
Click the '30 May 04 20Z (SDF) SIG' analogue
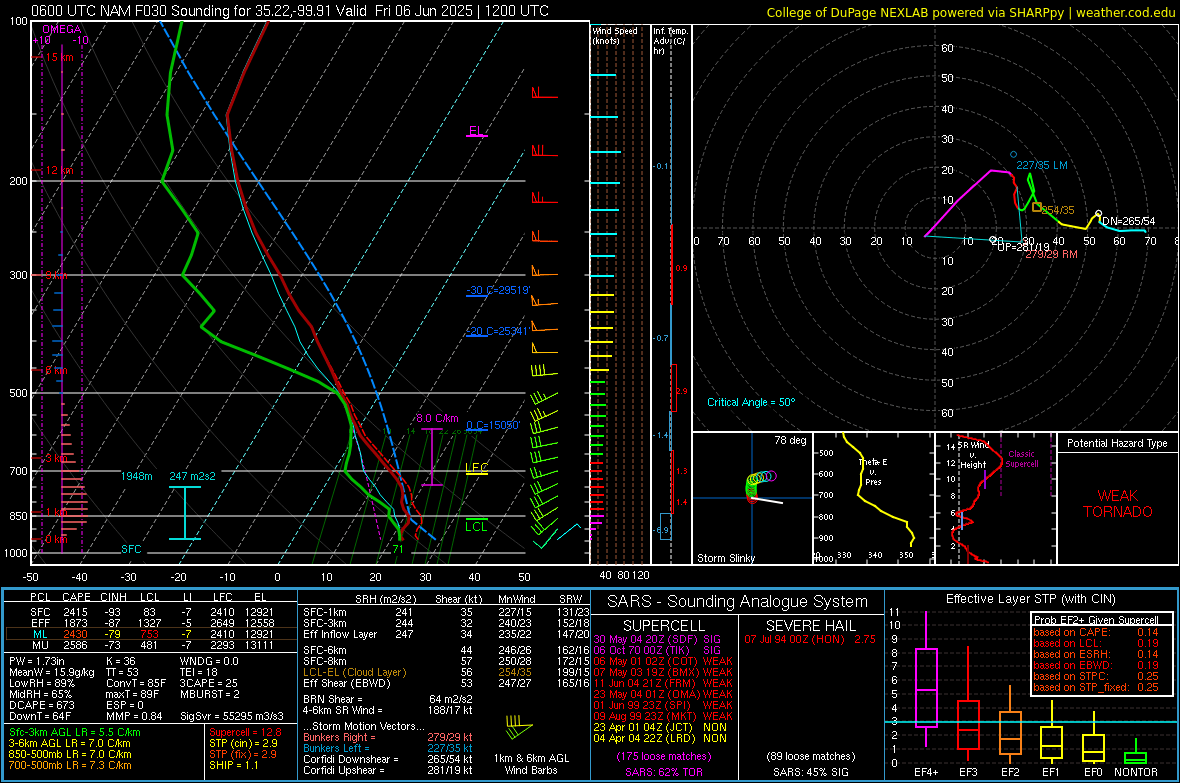point(657,639)
